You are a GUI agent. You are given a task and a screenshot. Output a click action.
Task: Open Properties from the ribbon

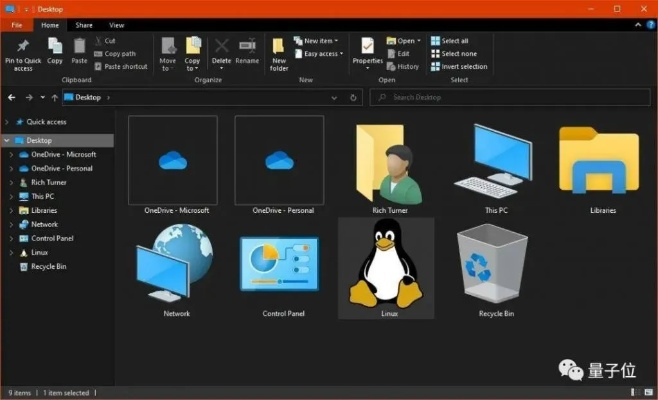(367, 47)
